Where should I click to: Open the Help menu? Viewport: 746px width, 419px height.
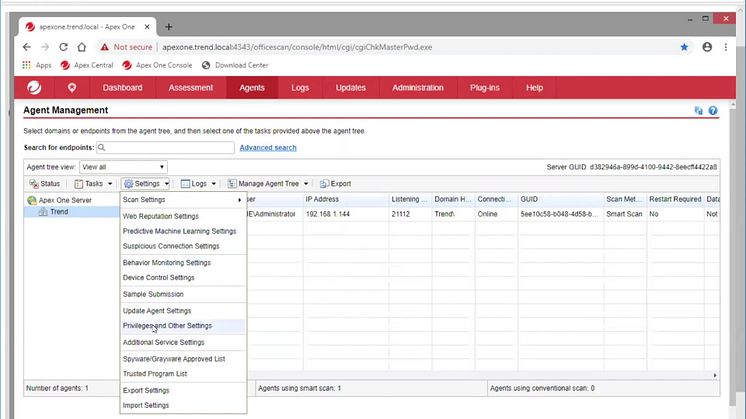(x=534, y=88)
